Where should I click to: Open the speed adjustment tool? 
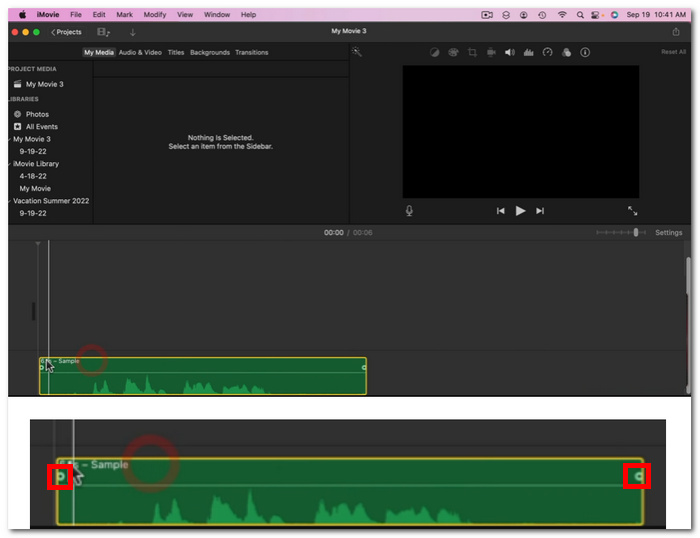pos(547,53)
